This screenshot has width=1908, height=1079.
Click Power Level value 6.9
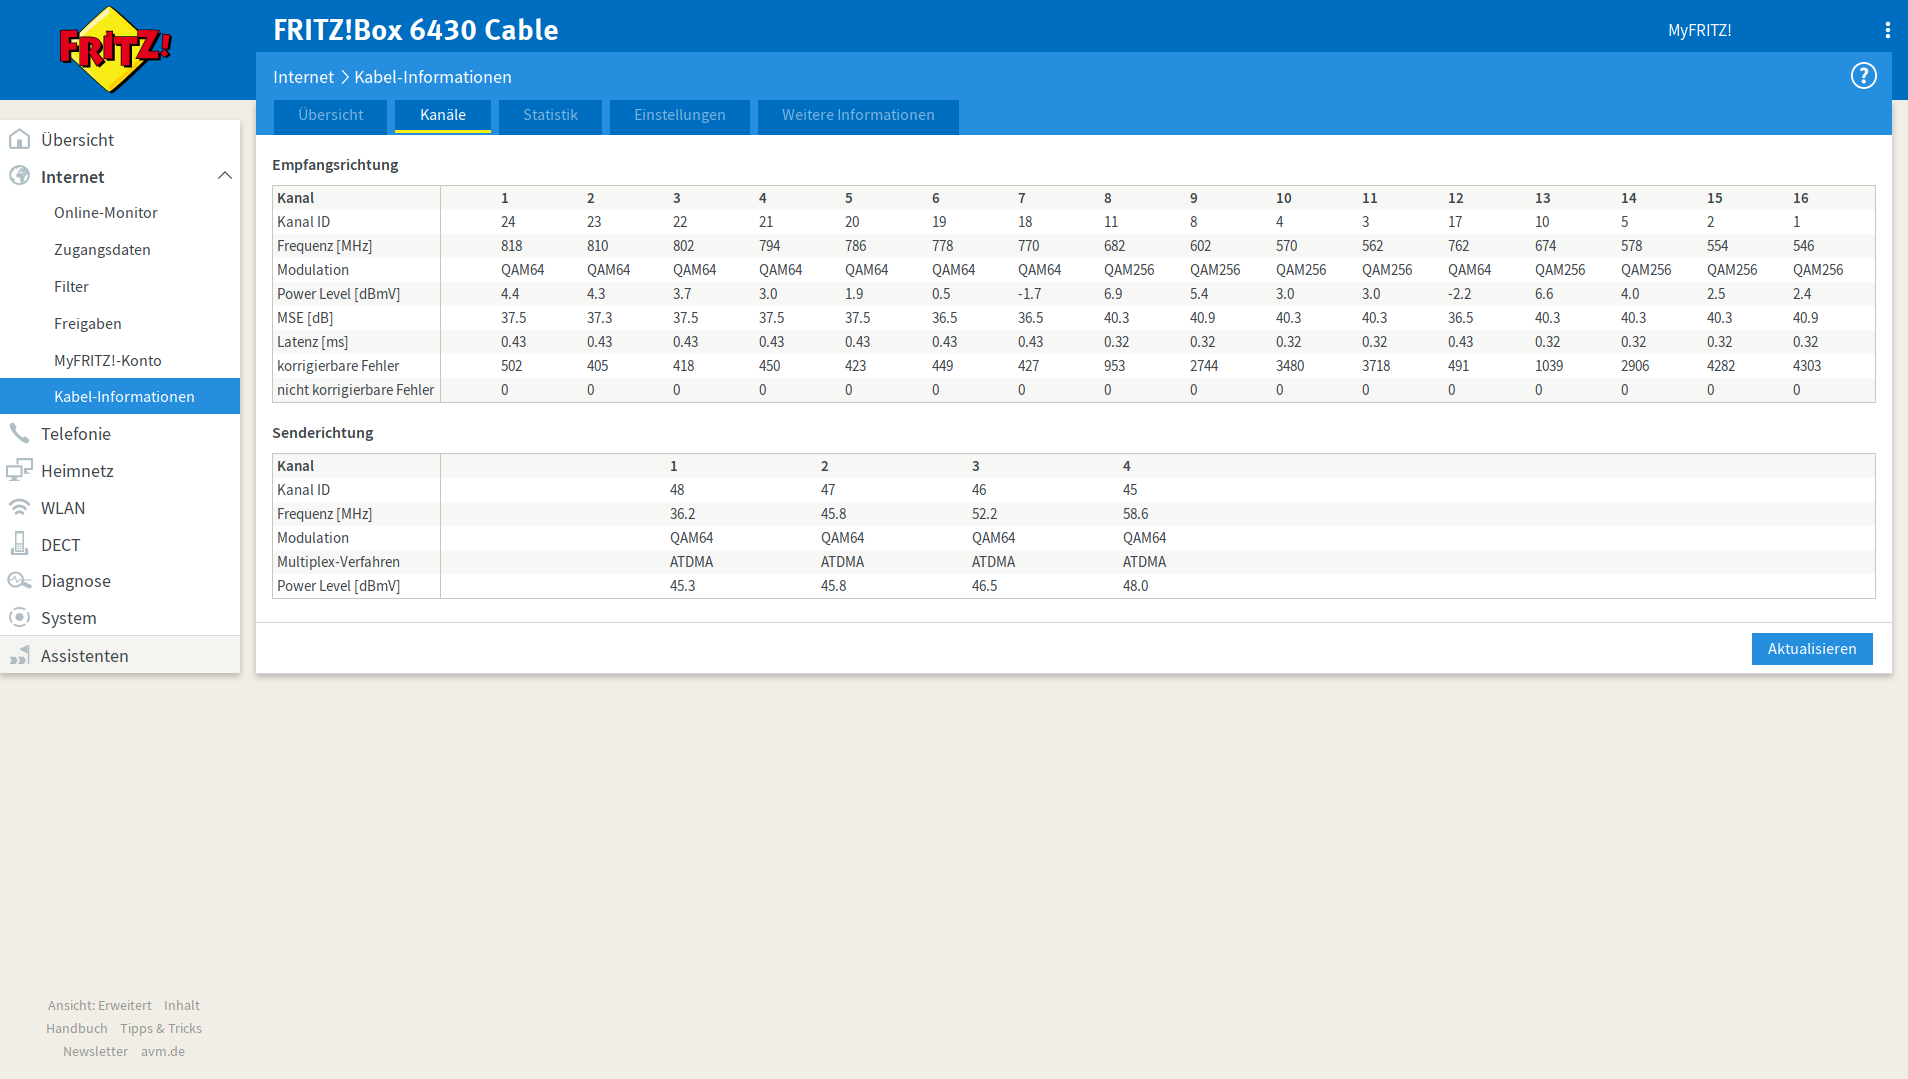tap(1113, 294)
